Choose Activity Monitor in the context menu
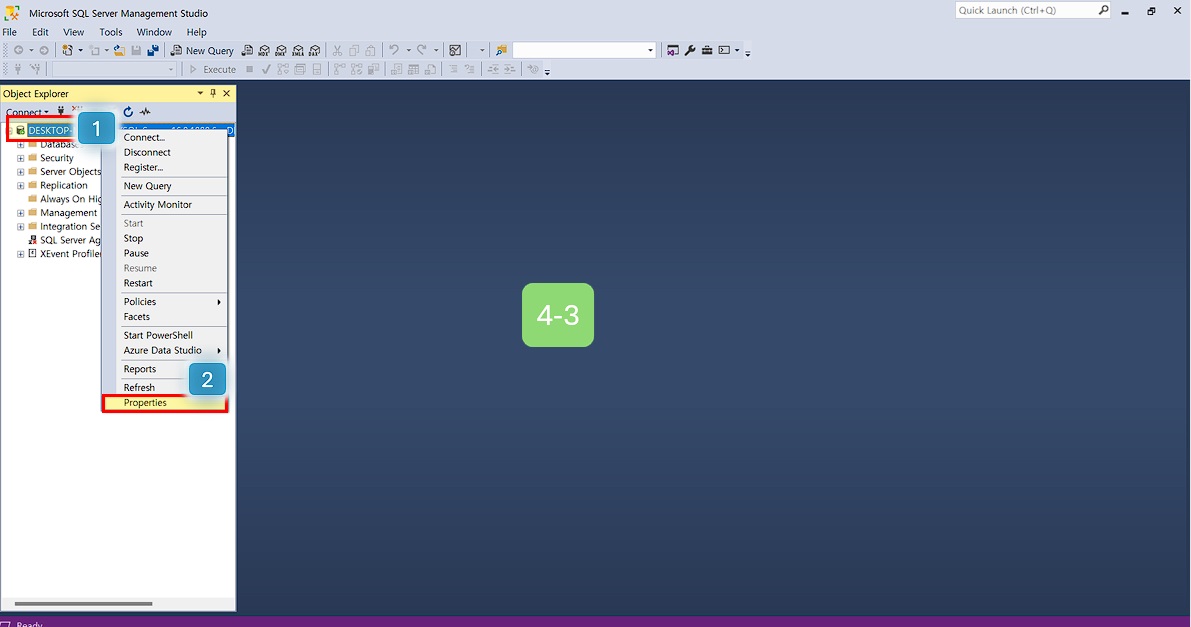Viewport: 1191px width, 627px height. pos(165,204)
